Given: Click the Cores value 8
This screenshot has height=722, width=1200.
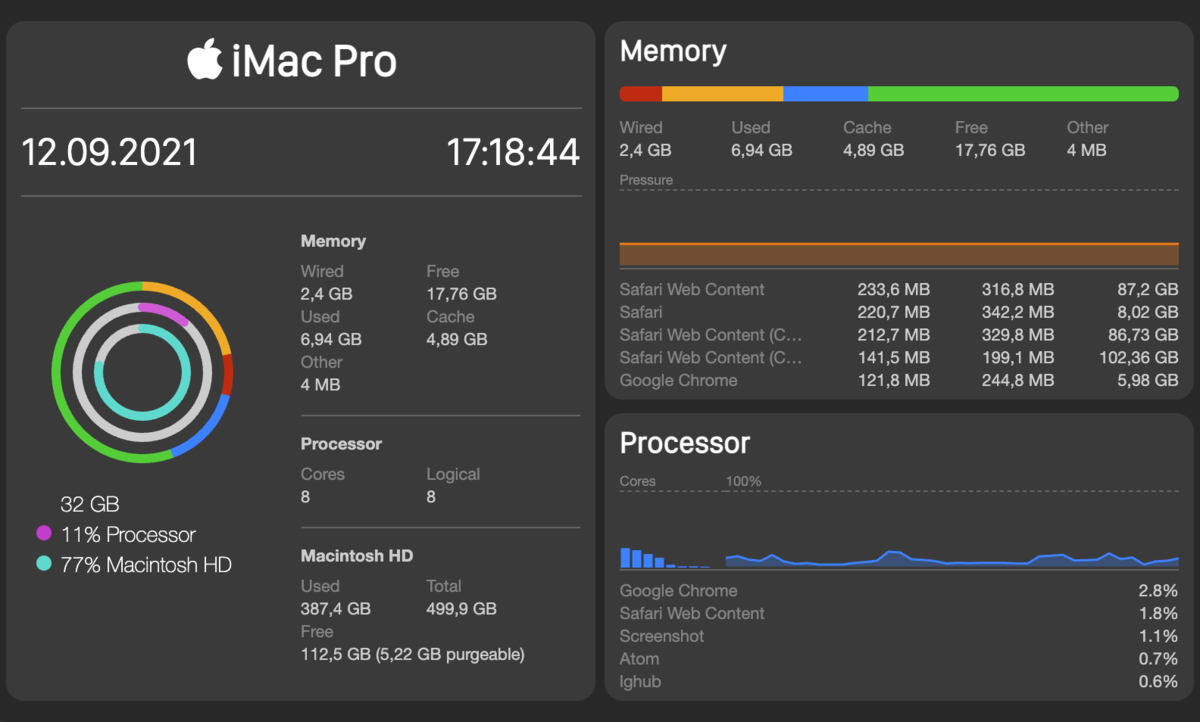Looking at the screenshot, I should (x=306, y=496).
